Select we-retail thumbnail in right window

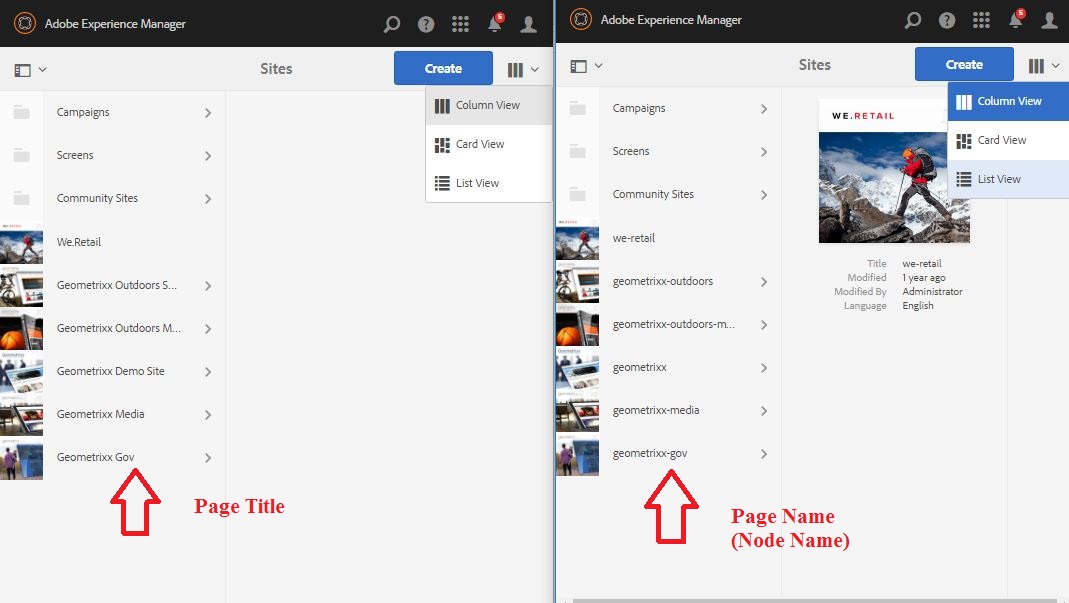(x=577, y=238)
